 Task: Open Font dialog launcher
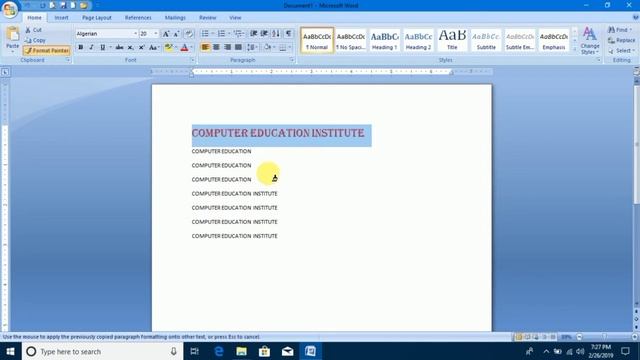click(192, 60)
